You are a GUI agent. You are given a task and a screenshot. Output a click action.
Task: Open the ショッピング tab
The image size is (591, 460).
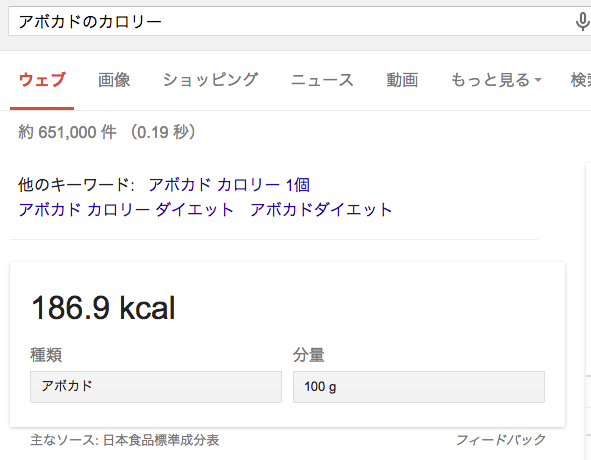tap(210, 80)
